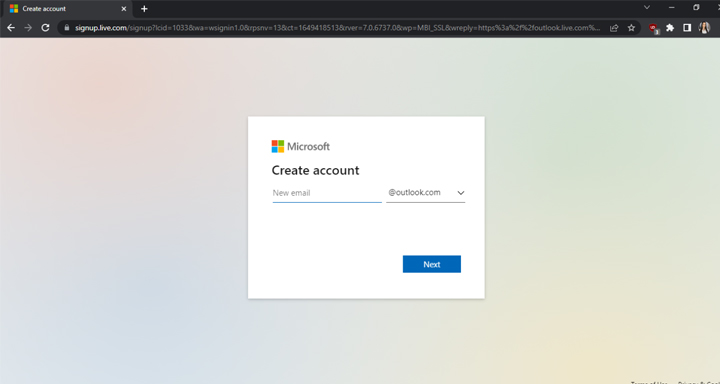Open the Extensions puzzle piece menu
This screenshot has height=384, width=720.
coord(670,28)
